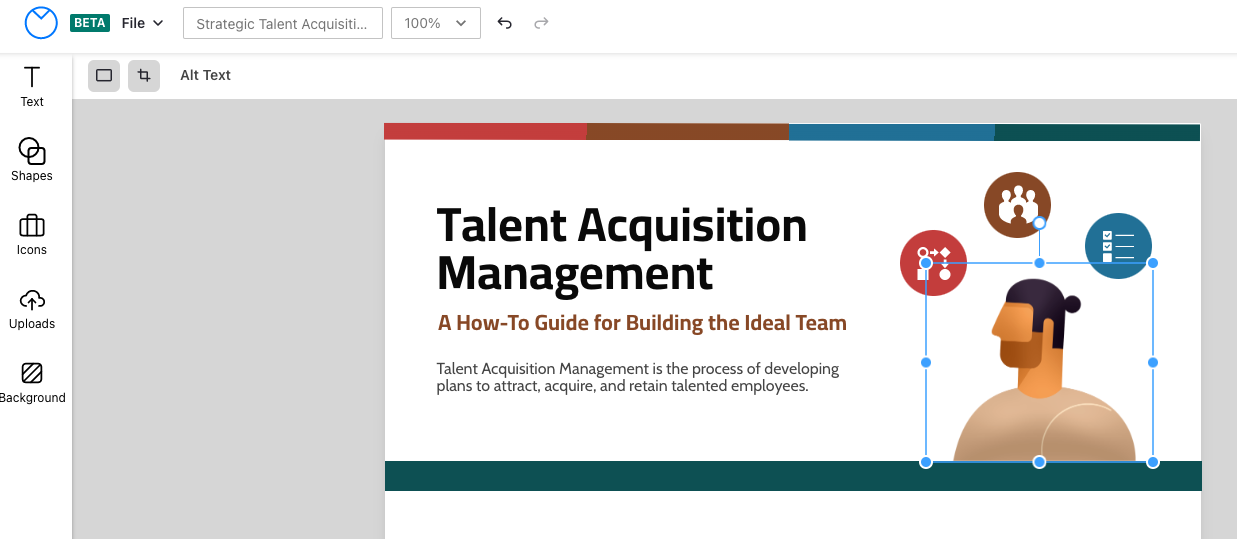Select the Talent Acquisition Management heading
The width and height of the screenshot is (1237, 539).
pyautogui.click(x=621, y=249)
